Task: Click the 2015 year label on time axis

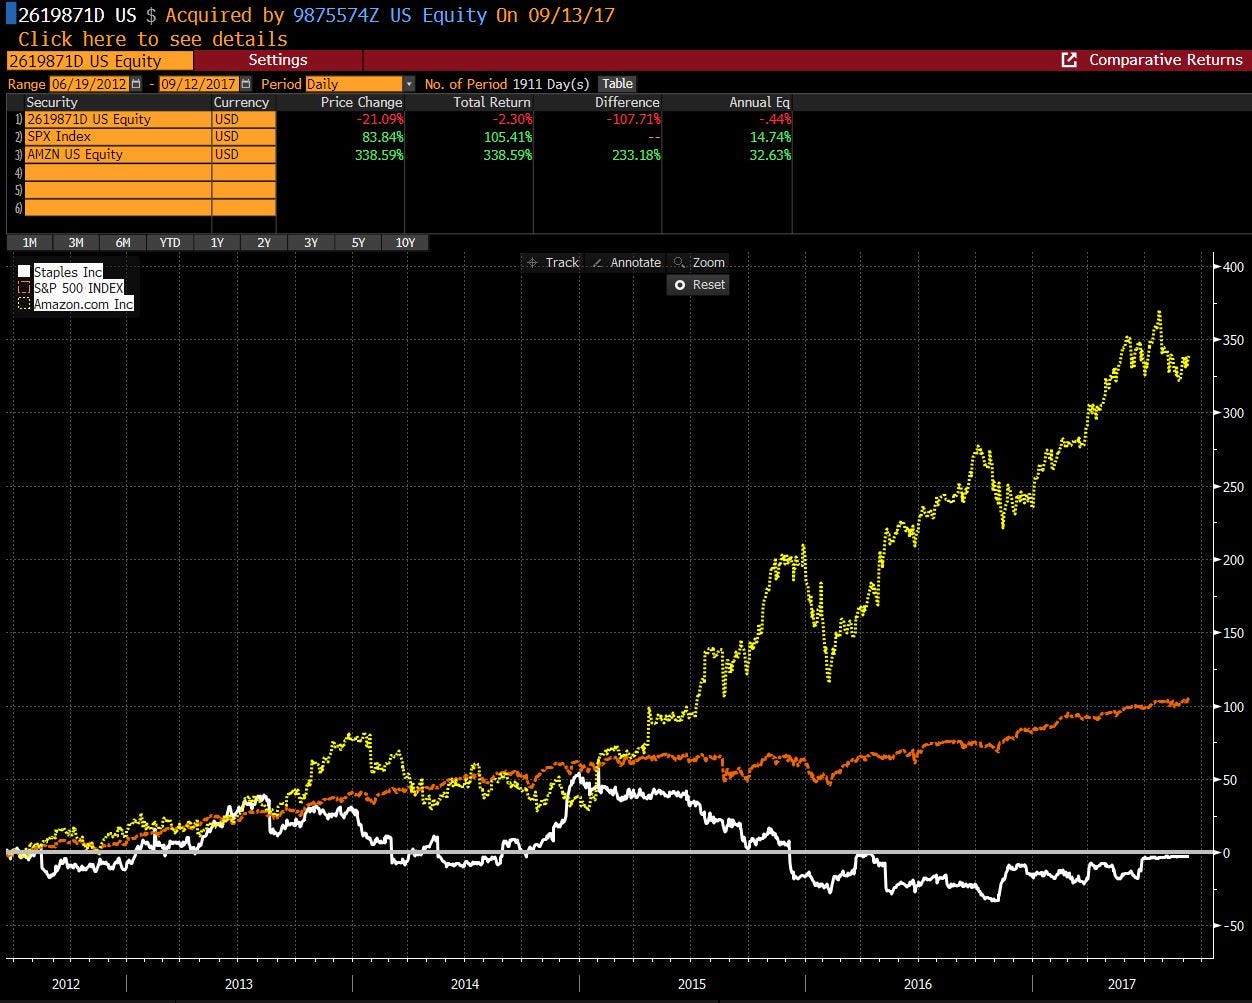Action: tap(692, 984)
